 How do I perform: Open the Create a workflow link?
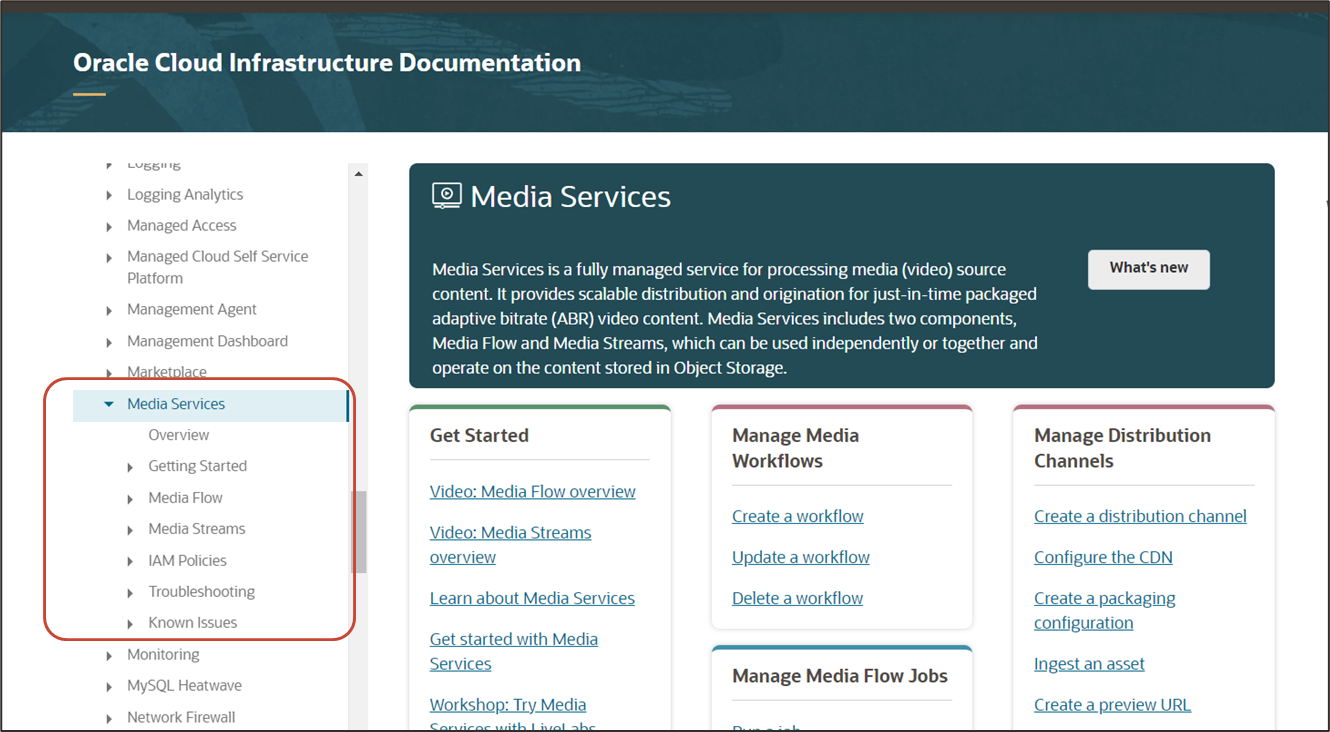(x=797, y=515)
